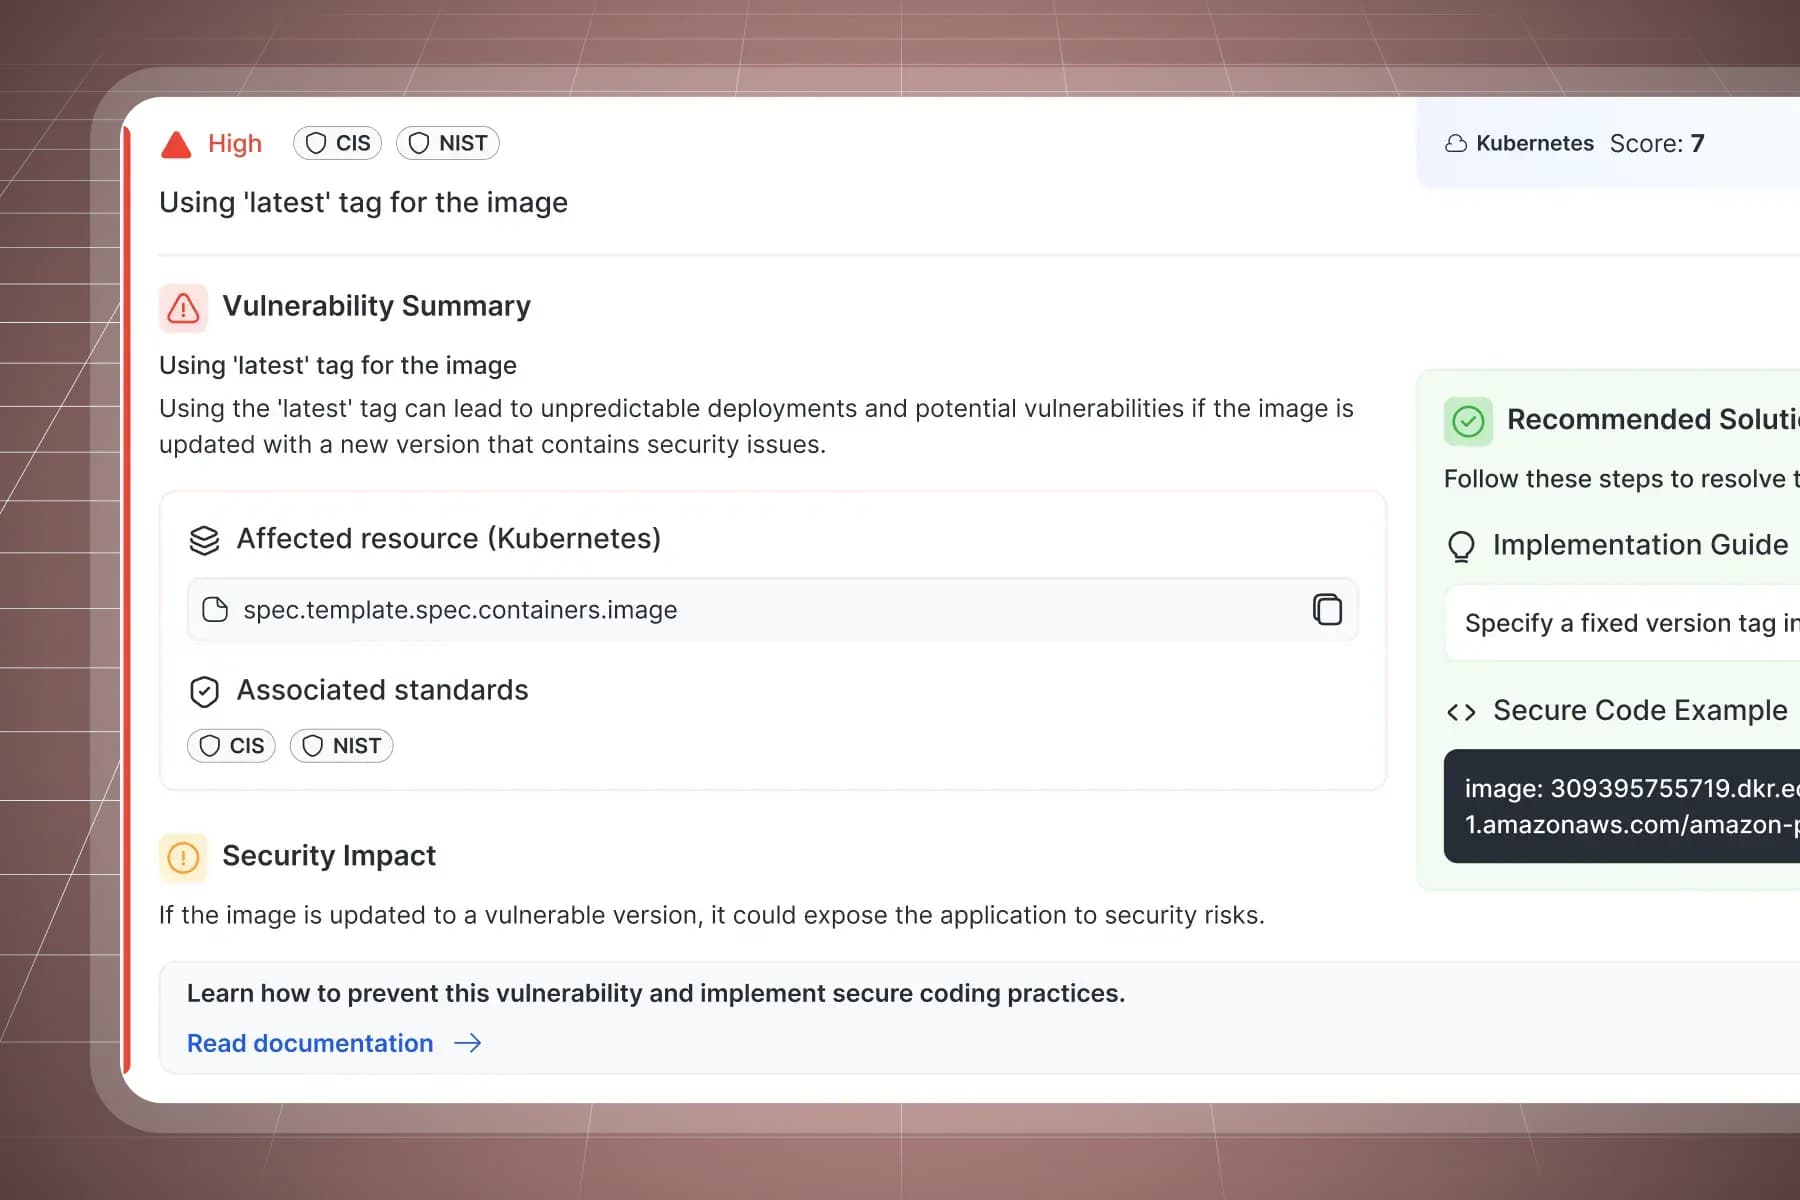Click the layers icon beside Affected resource
This screenshot has height=1200, width=1800.
[204, 540]
